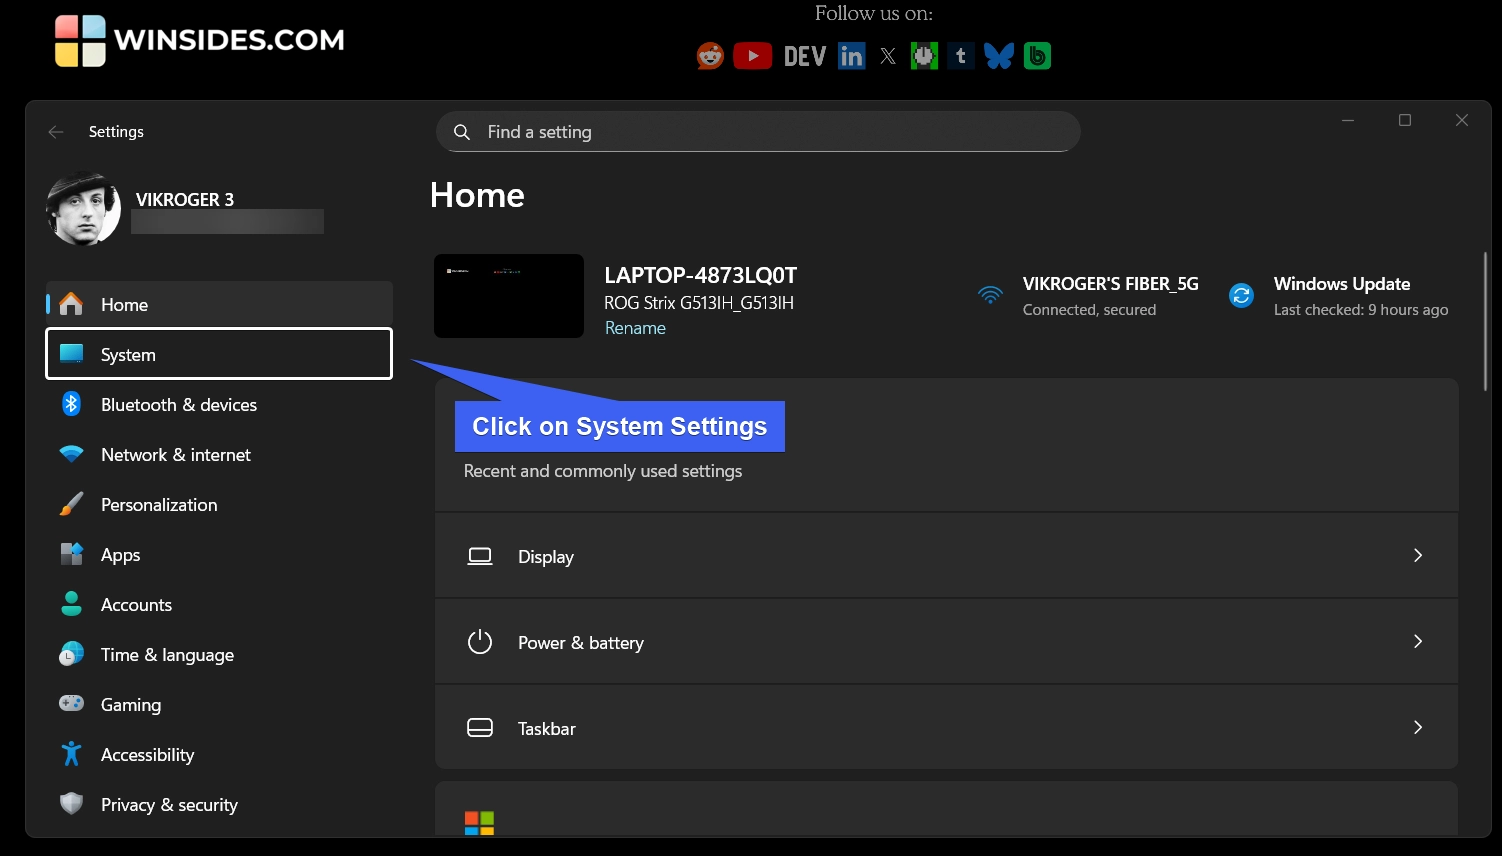Open the VIKROGER 3 profile picture
This screenshot has width=1502, height=856.
pyautogui.click(x=83, y=209)
